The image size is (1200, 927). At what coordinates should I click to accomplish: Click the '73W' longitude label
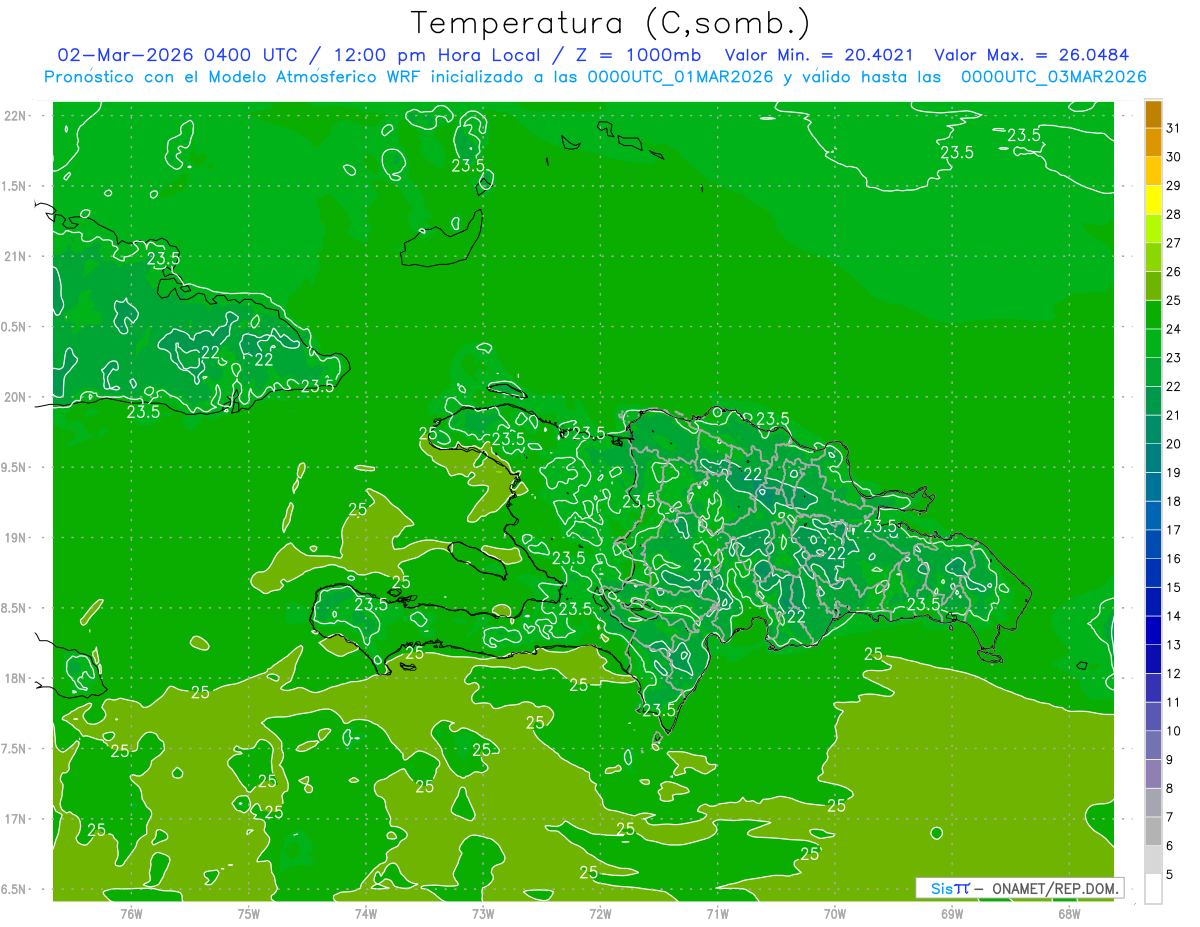click(x=483, y=913)
